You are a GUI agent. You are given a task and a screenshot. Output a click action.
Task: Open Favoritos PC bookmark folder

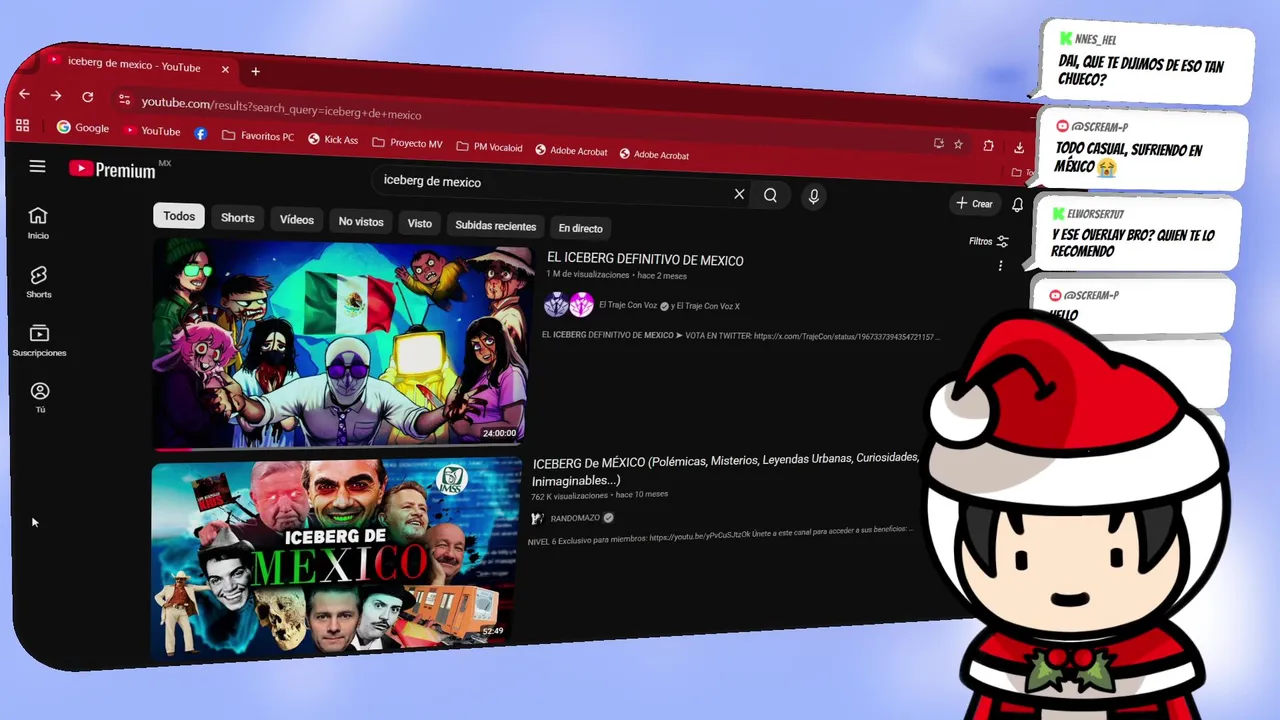258,136
